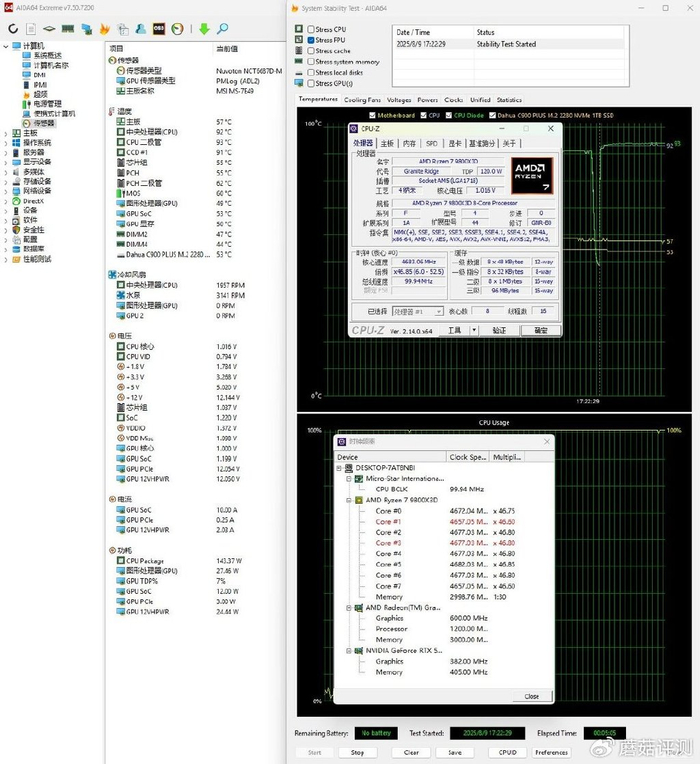Open the 内存 tab in CPU-Z
This screenshot has width=700, height=764.
point(409,143)
